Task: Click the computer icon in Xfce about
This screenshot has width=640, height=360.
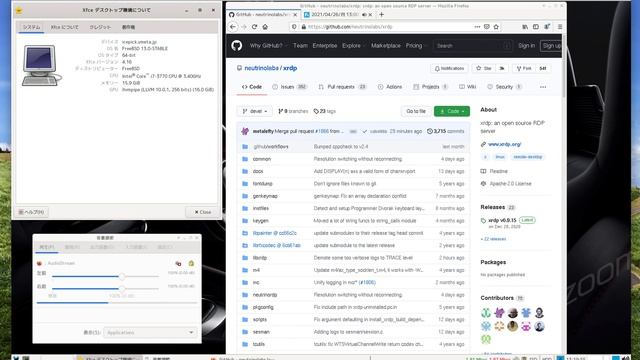Action: click(x=41, y=65)
